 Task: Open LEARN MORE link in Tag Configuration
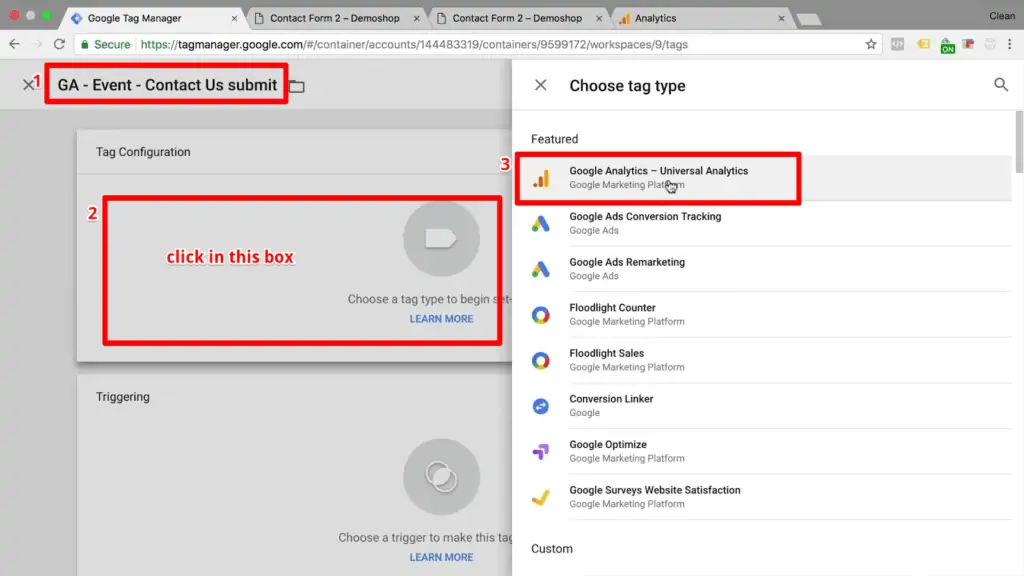coord(441,319)
